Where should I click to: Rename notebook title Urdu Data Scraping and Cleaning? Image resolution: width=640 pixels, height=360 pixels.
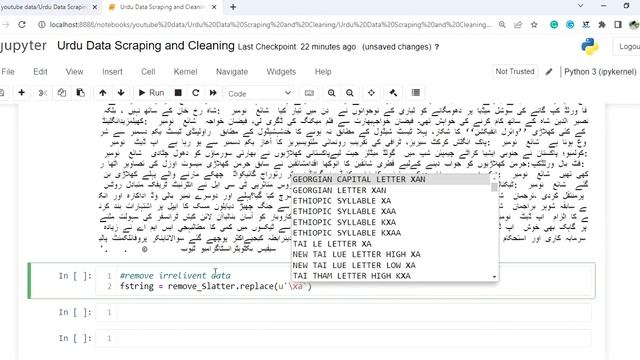point(146,46)
